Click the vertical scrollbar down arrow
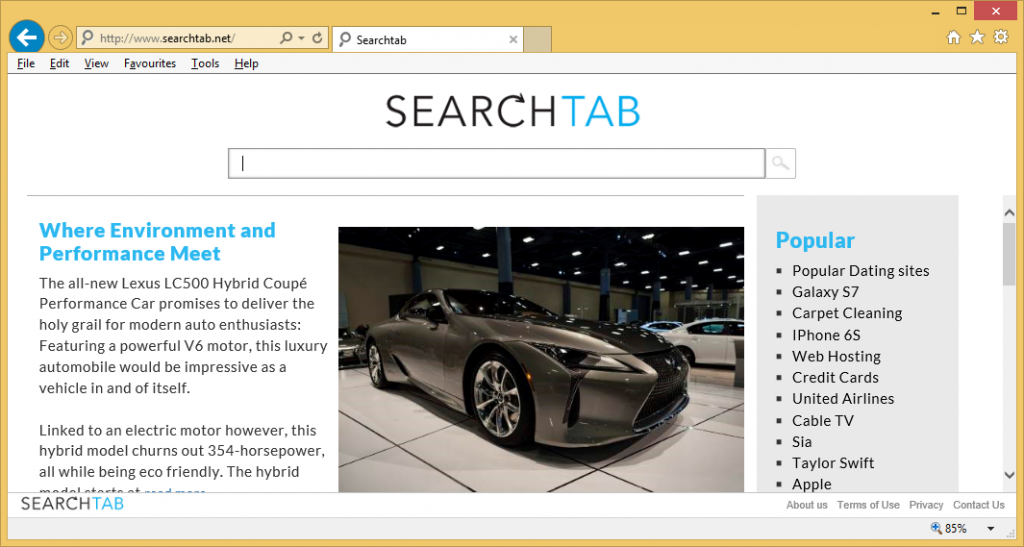1024x547 pixels. 1009,475
